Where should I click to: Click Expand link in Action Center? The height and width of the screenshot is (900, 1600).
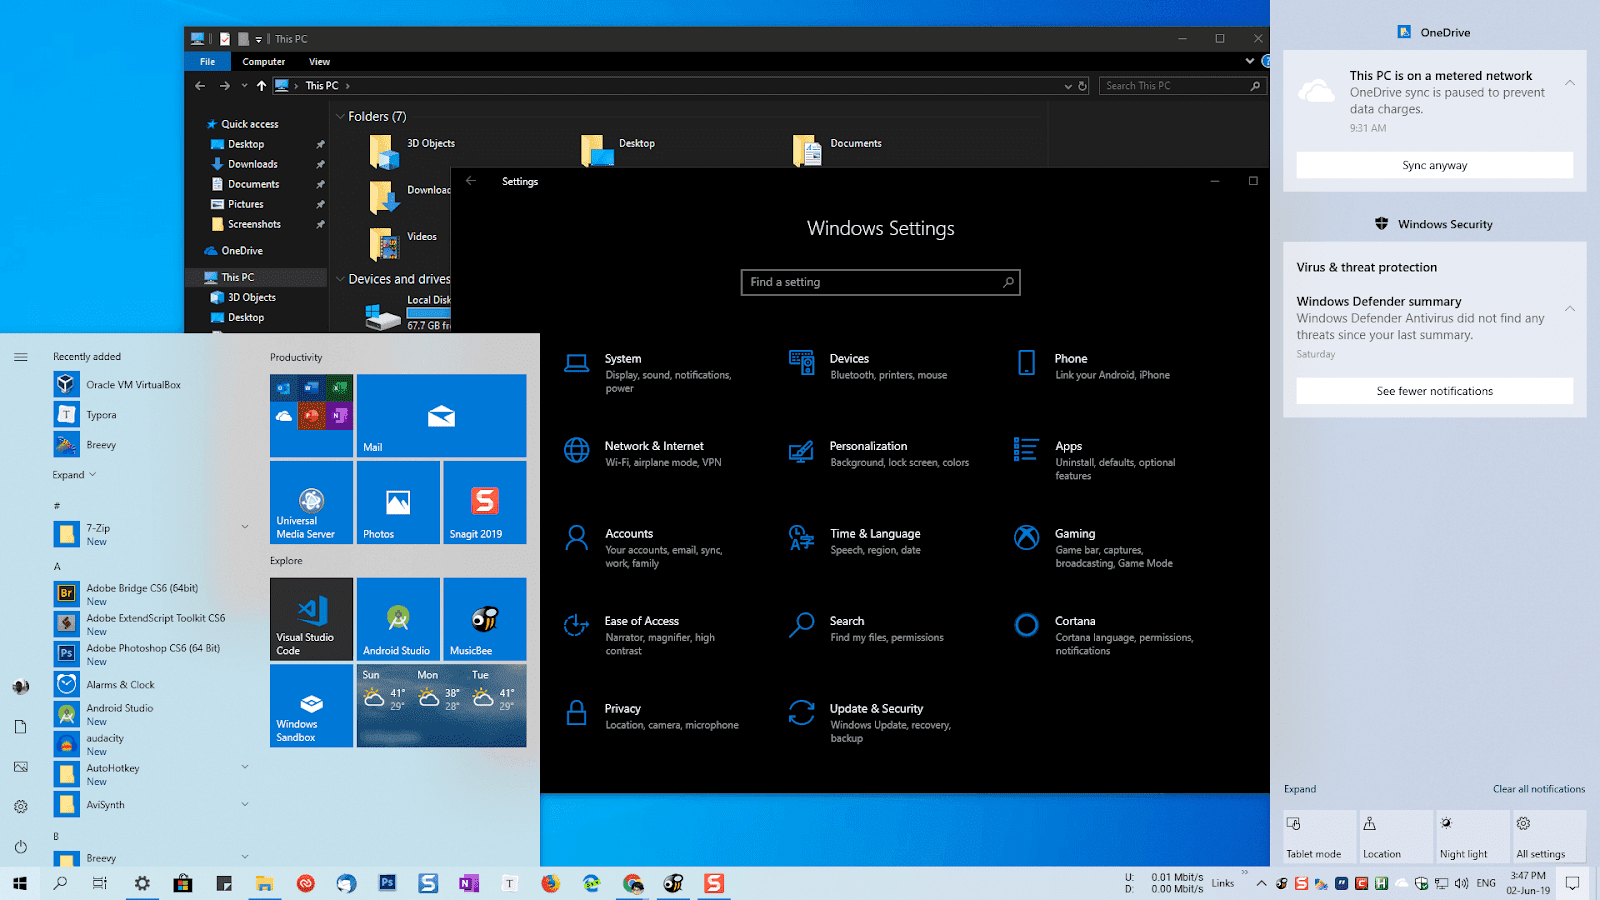1300,789
